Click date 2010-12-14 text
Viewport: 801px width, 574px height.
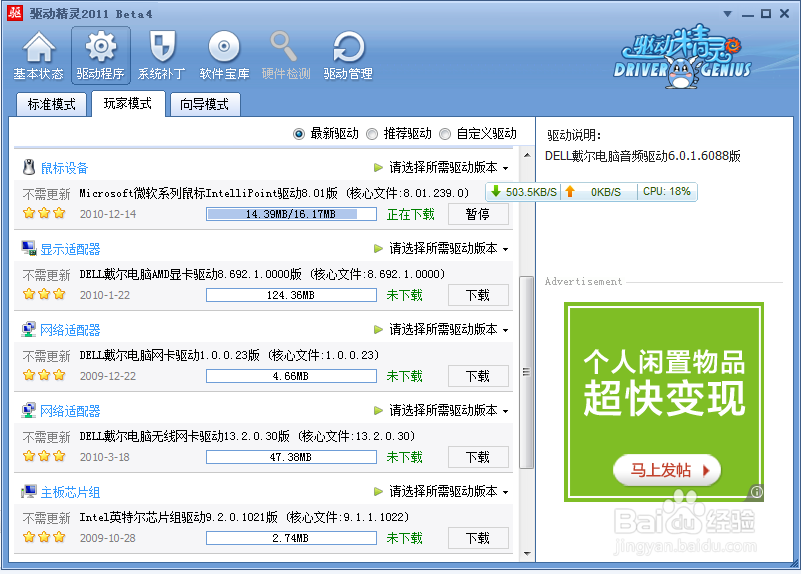(x=108, y=214)
